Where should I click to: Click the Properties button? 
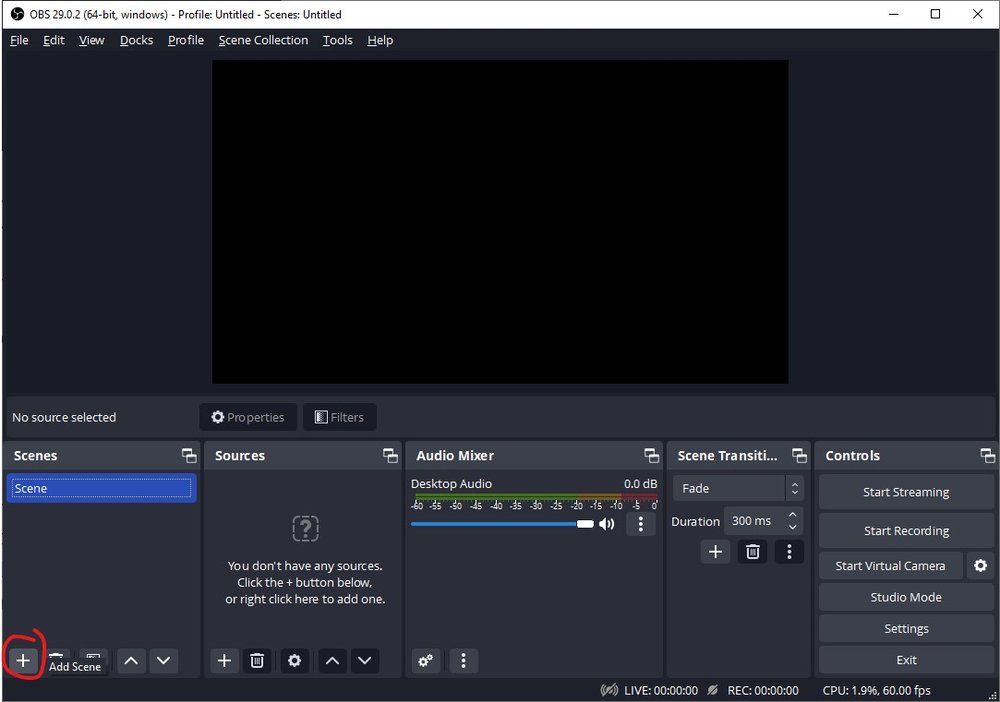coord(248,417)
